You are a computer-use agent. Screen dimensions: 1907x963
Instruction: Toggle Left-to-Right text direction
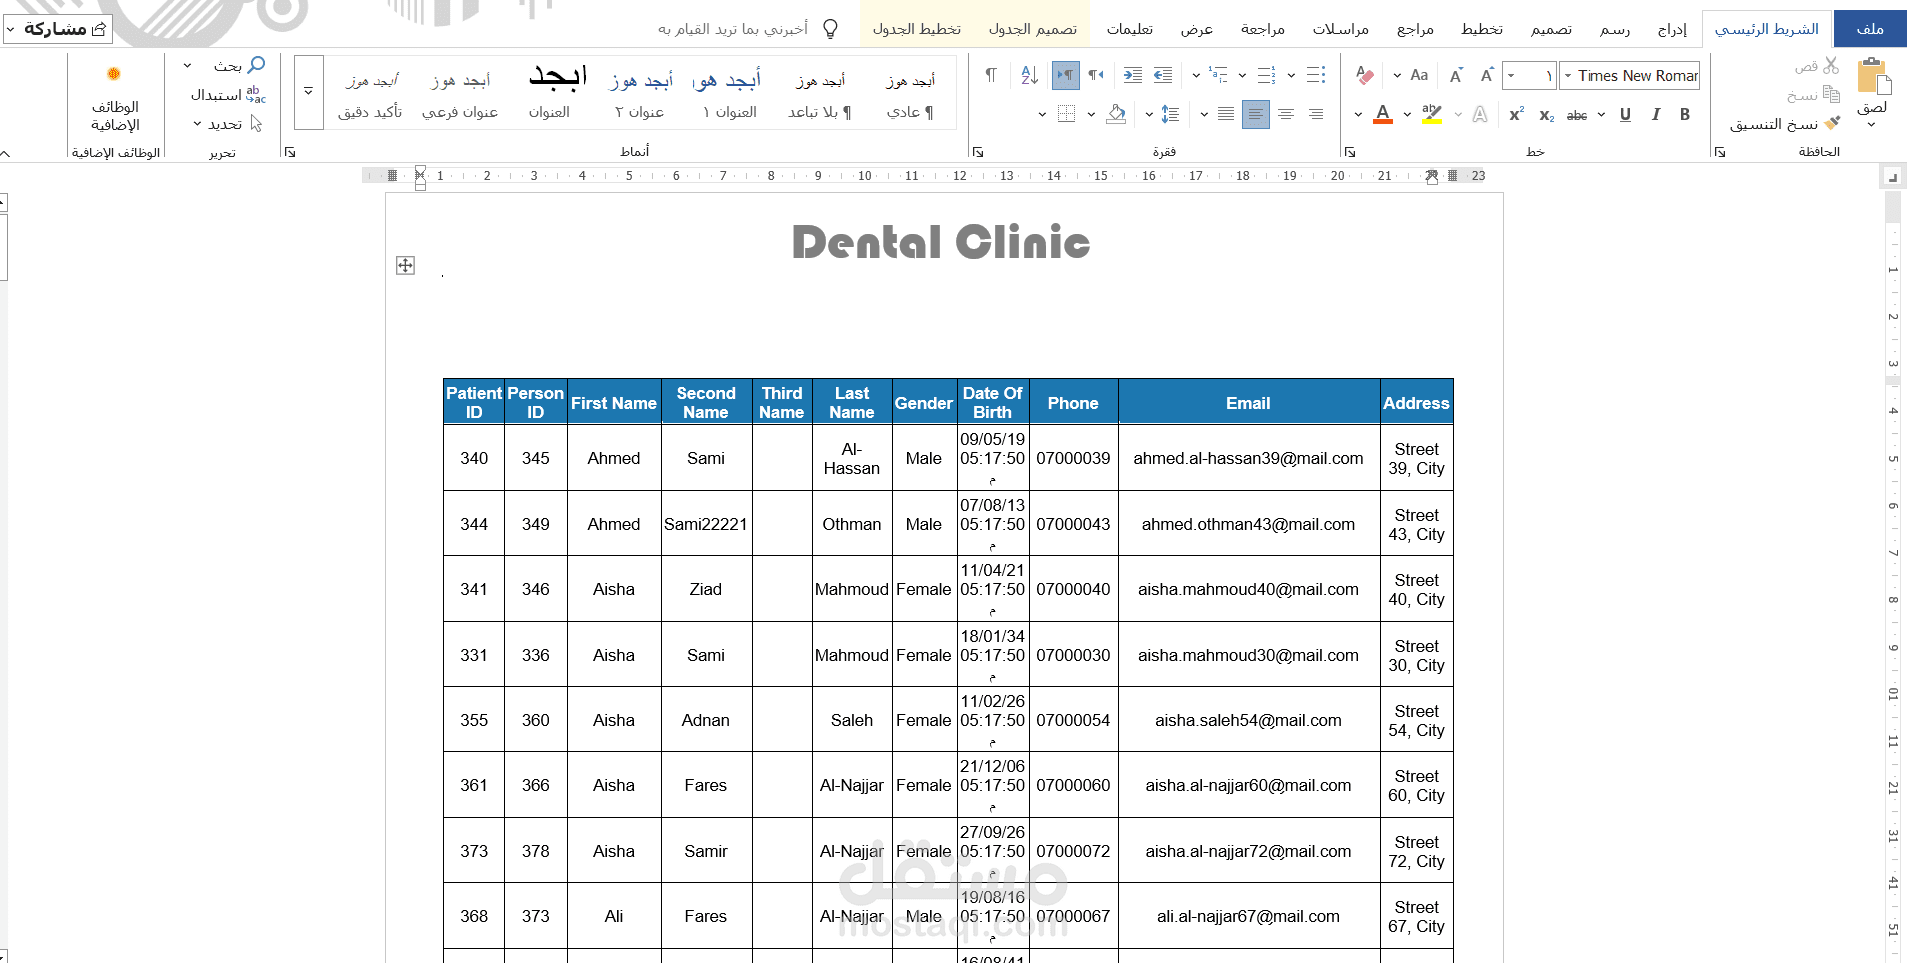click(1066, 75)
